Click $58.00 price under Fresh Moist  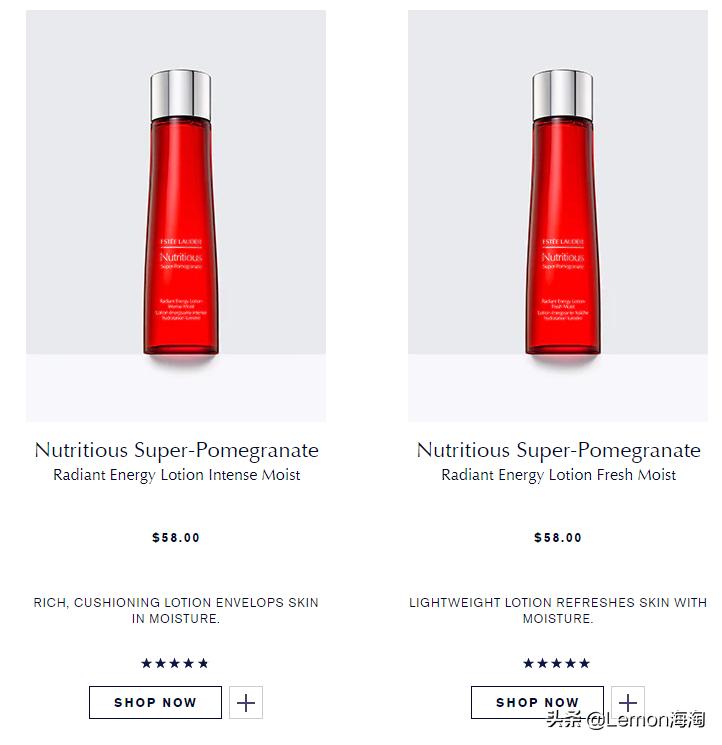click(x=558, y=537)
